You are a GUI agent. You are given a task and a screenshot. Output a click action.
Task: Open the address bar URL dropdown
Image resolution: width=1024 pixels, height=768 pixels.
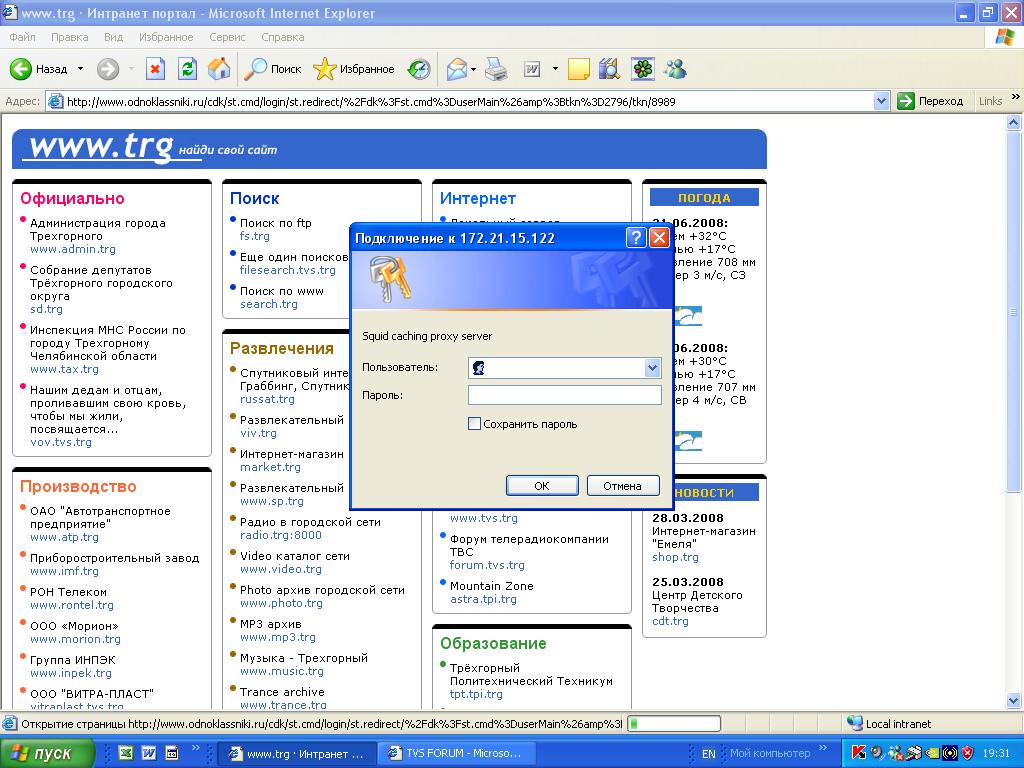click(881, 101)
